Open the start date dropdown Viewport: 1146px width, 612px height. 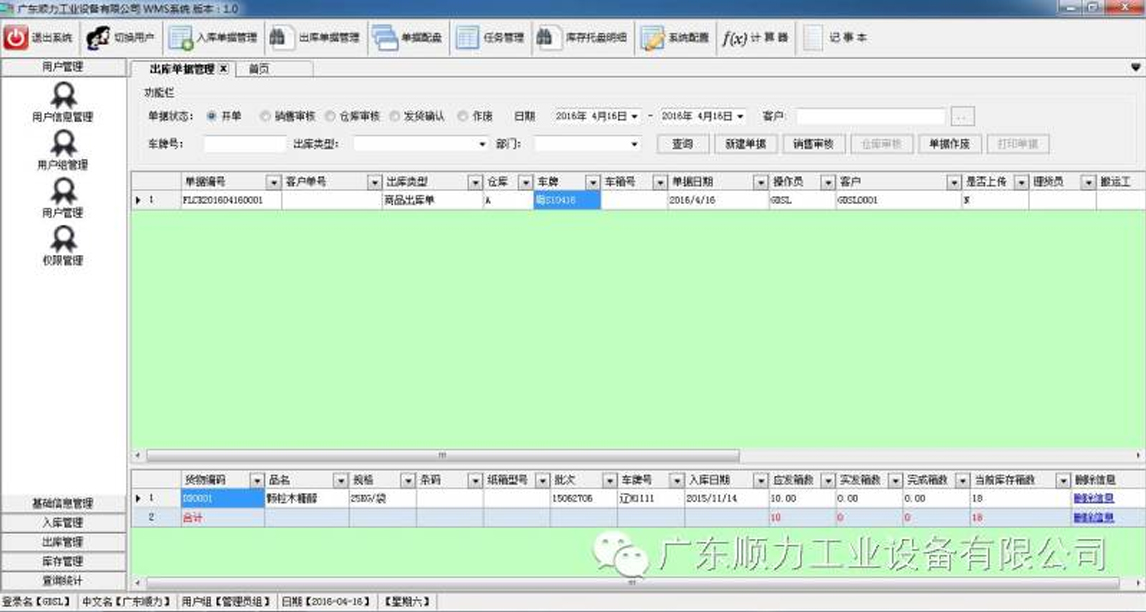(632, 114)
